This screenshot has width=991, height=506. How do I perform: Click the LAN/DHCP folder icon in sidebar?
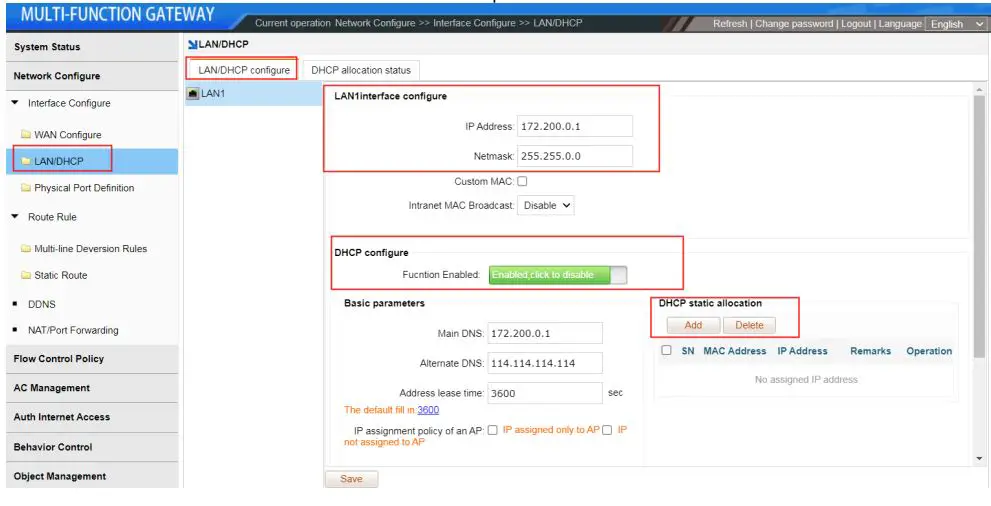(26, 161)
